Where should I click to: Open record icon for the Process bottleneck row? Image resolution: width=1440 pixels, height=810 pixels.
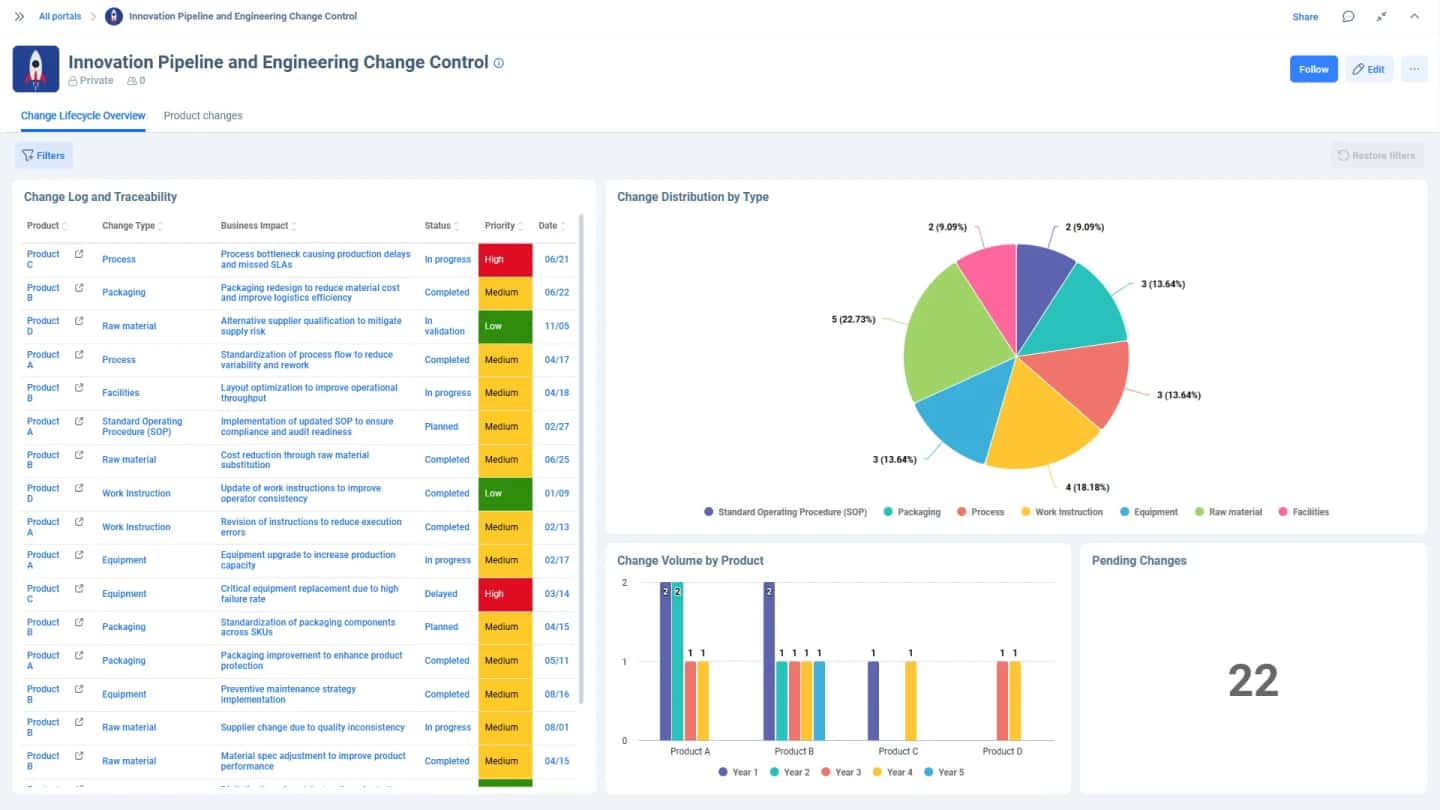79,254
